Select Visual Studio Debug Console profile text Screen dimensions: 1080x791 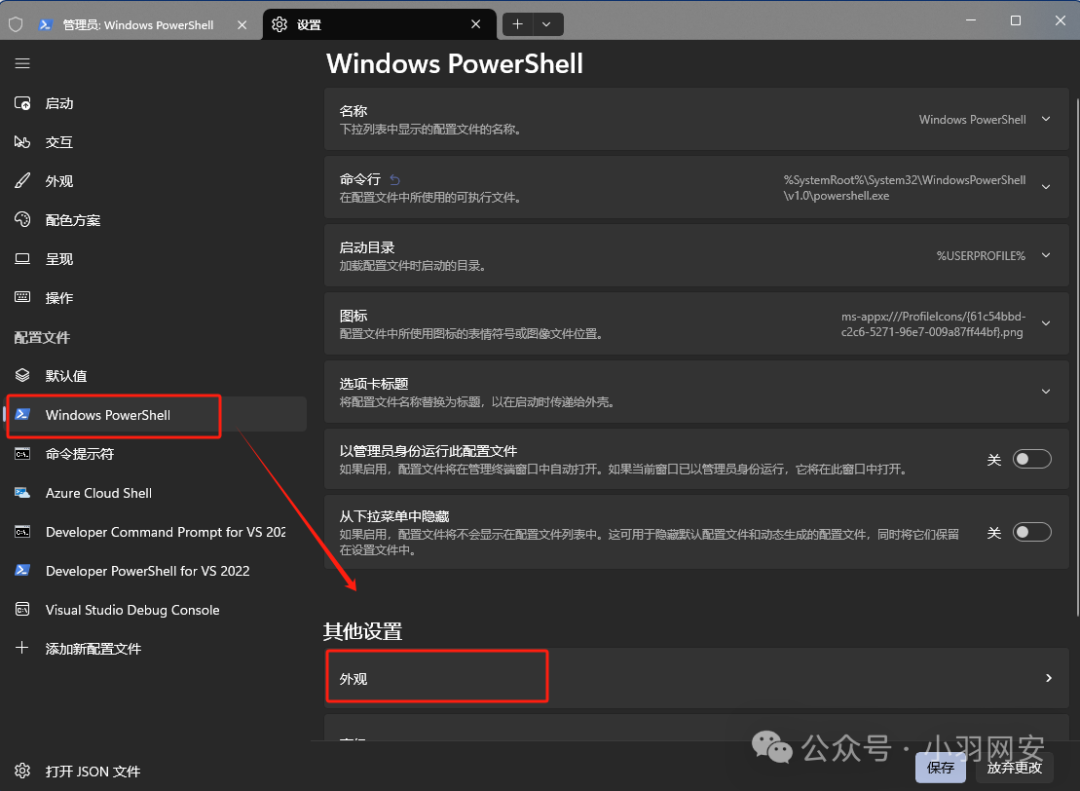[x=132, y=610]
